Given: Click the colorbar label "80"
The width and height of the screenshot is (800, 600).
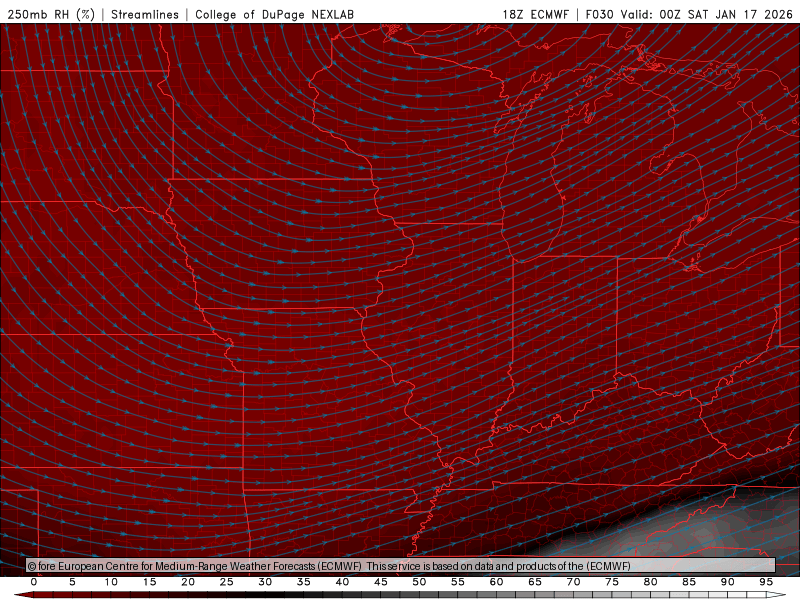Looking at the screenshot, I should tap(651, 582).
